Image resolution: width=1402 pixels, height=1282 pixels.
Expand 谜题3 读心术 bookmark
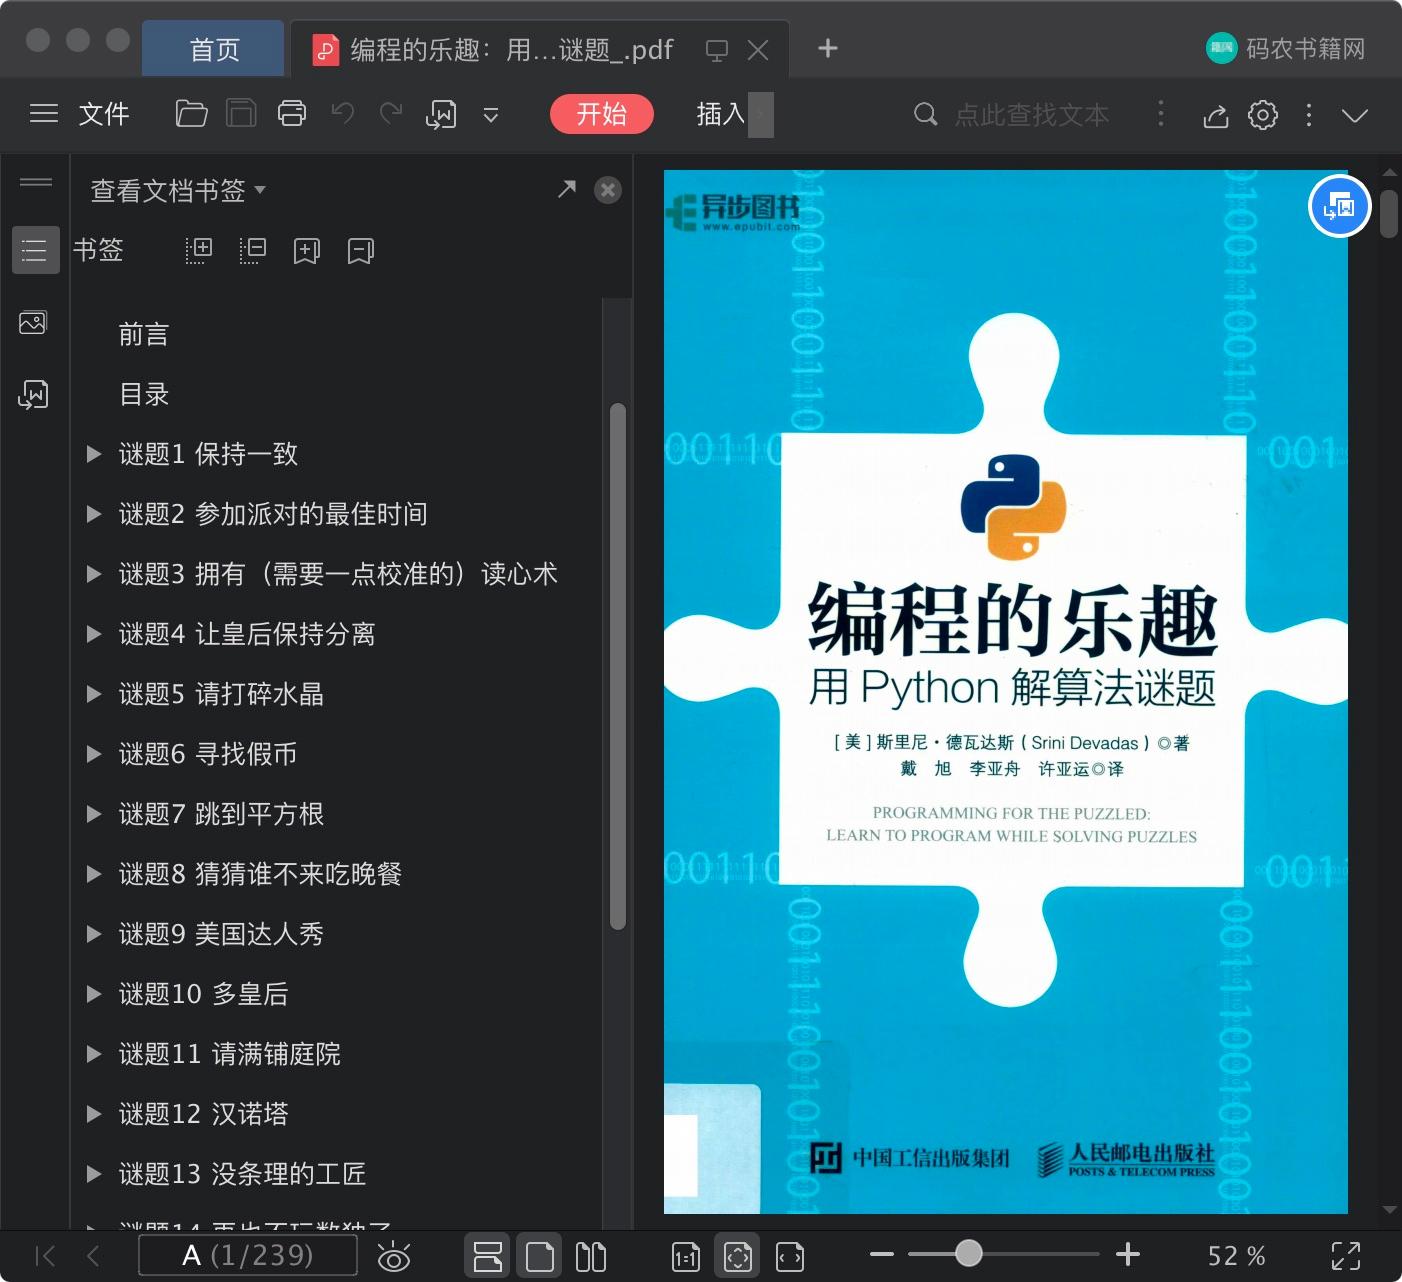point(94,574)
